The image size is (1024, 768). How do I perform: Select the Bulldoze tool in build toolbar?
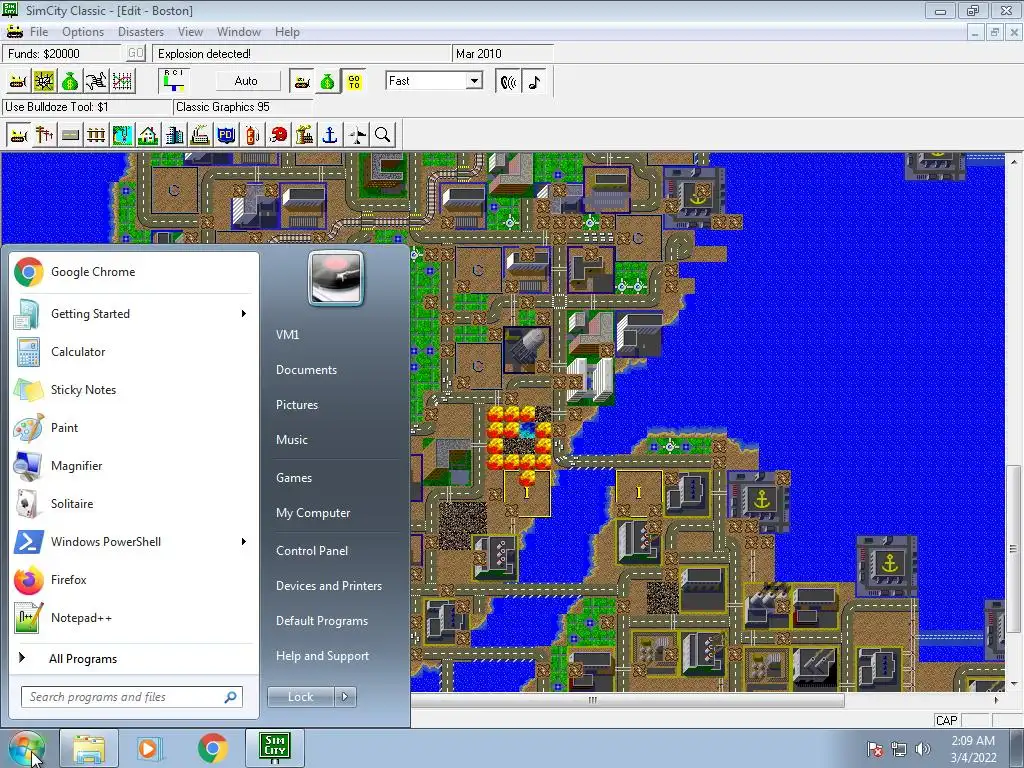[18, 135]
